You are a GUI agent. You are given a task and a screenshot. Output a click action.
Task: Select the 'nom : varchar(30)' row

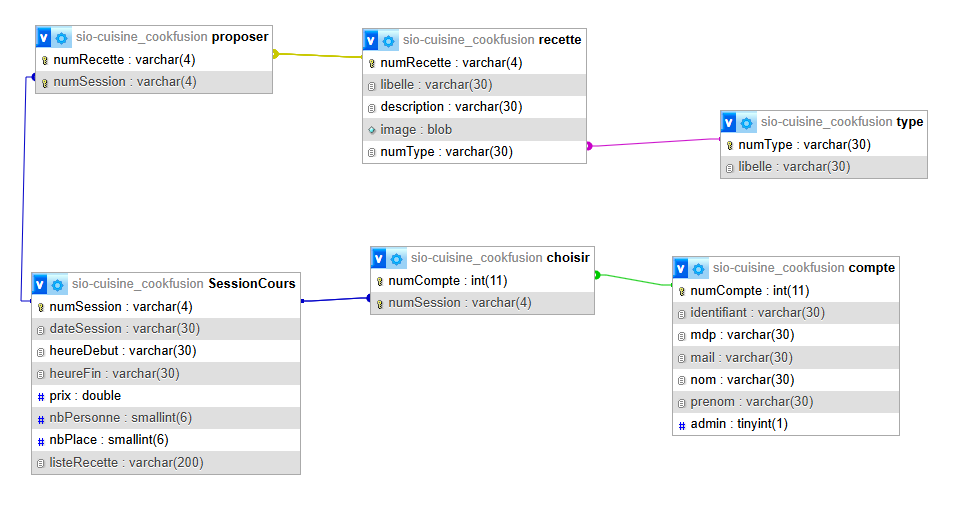coord(786,379)
